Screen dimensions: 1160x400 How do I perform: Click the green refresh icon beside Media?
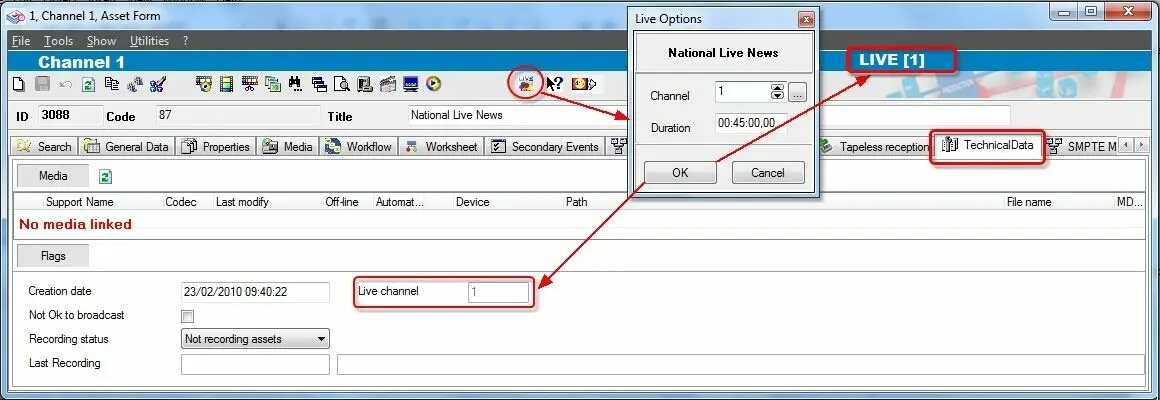pyautogui.click(x=105, y=176)
